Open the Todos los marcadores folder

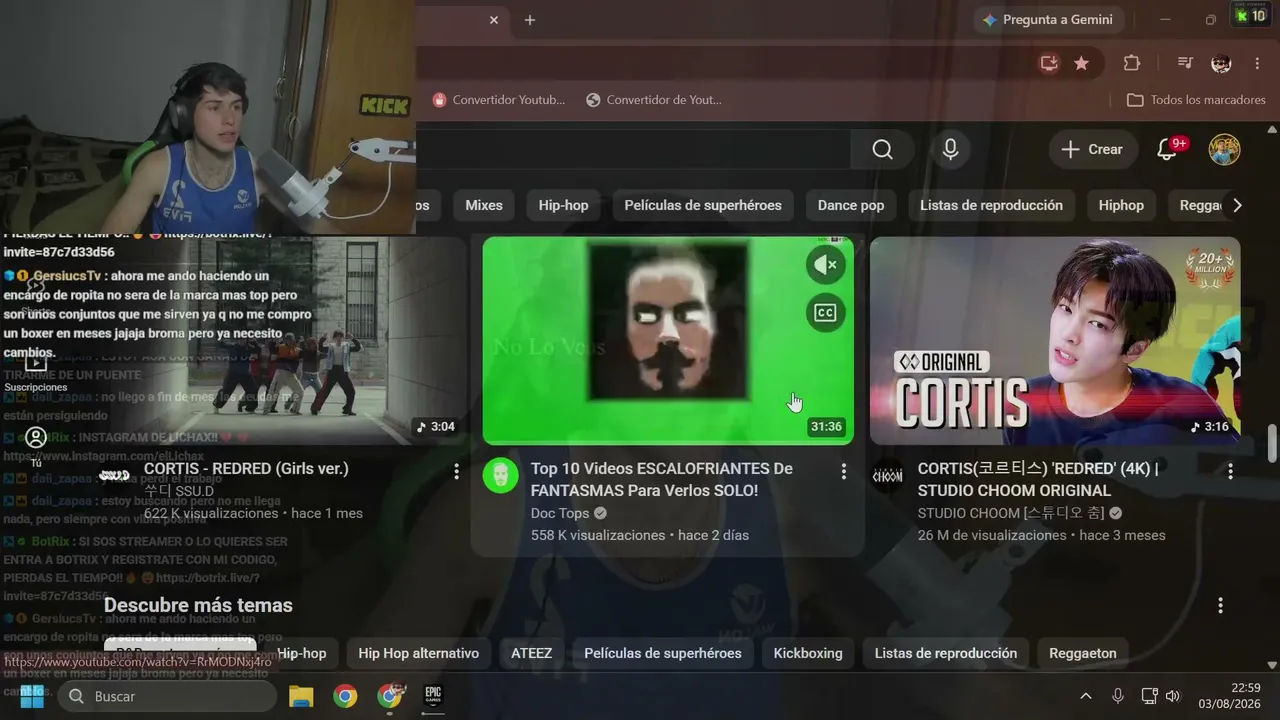pyautogui.click(x=1196, y=100)
